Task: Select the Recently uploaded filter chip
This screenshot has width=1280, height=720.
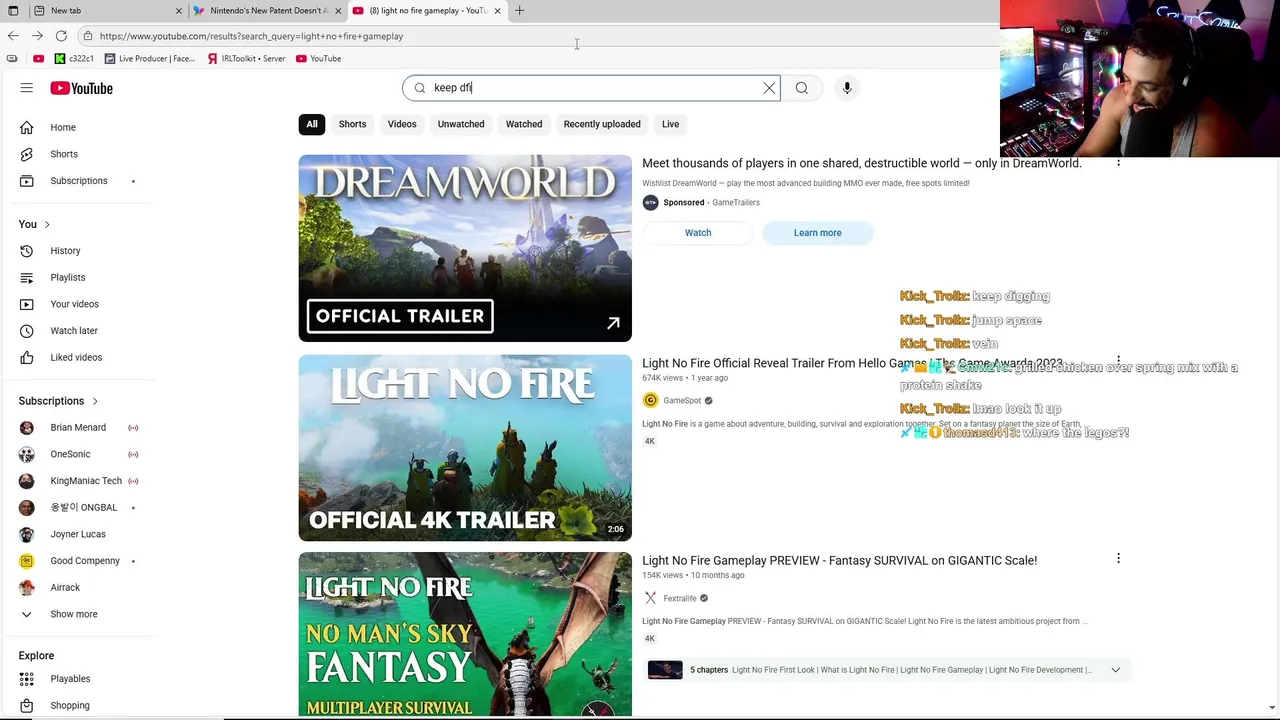Action: [602, 124]
